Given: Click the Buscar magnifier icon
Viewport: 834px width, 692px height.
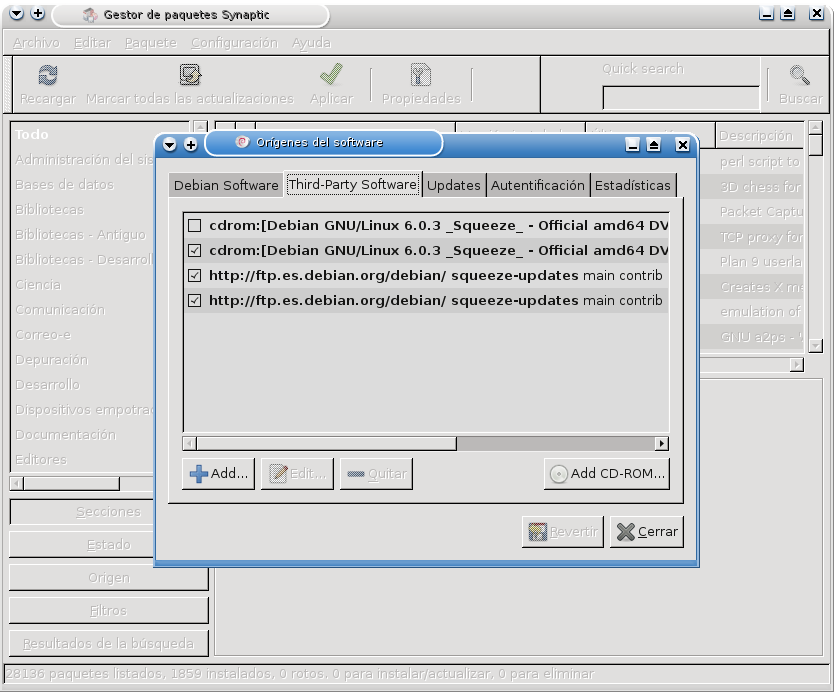Looking at the screenshot, I should [798, 73].
